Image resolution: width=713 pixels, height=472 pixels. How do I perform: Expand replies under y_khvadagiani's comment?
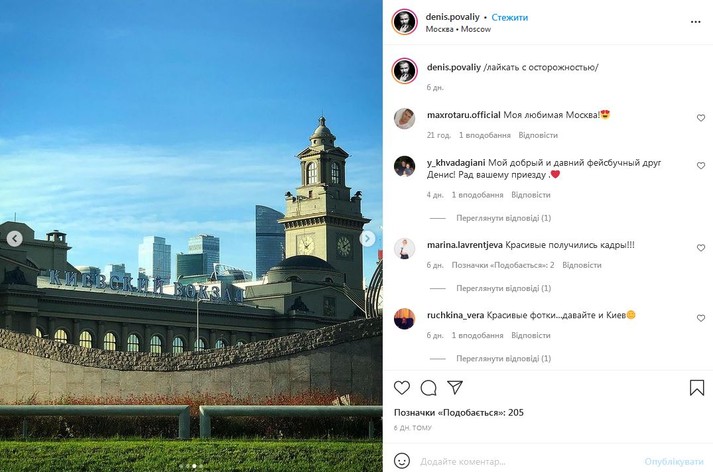tap(503, 218)
